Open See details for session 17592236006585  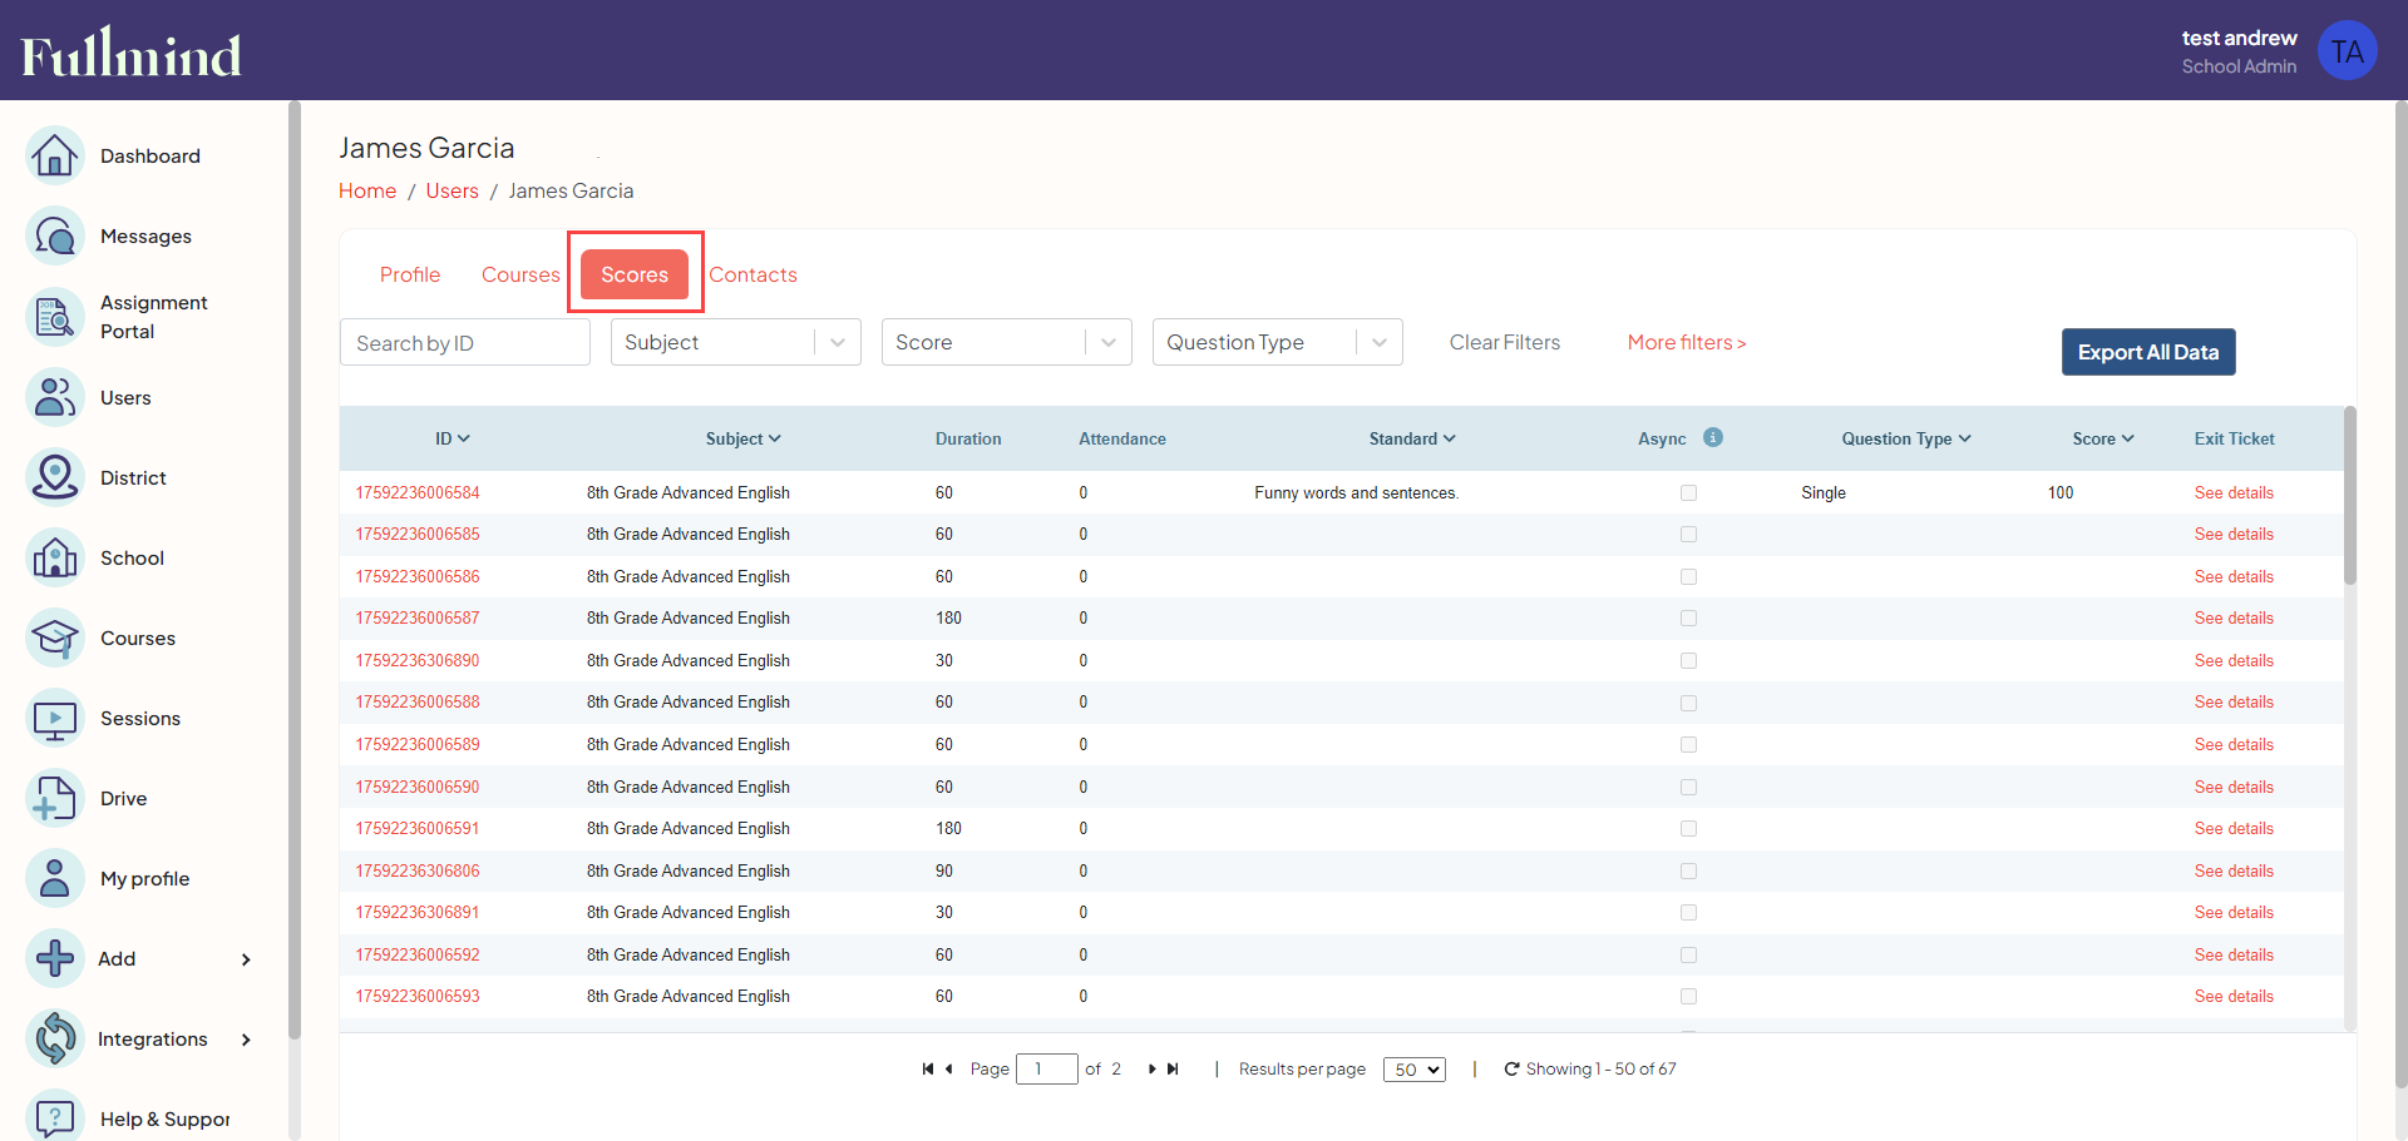pos(2234,534)
